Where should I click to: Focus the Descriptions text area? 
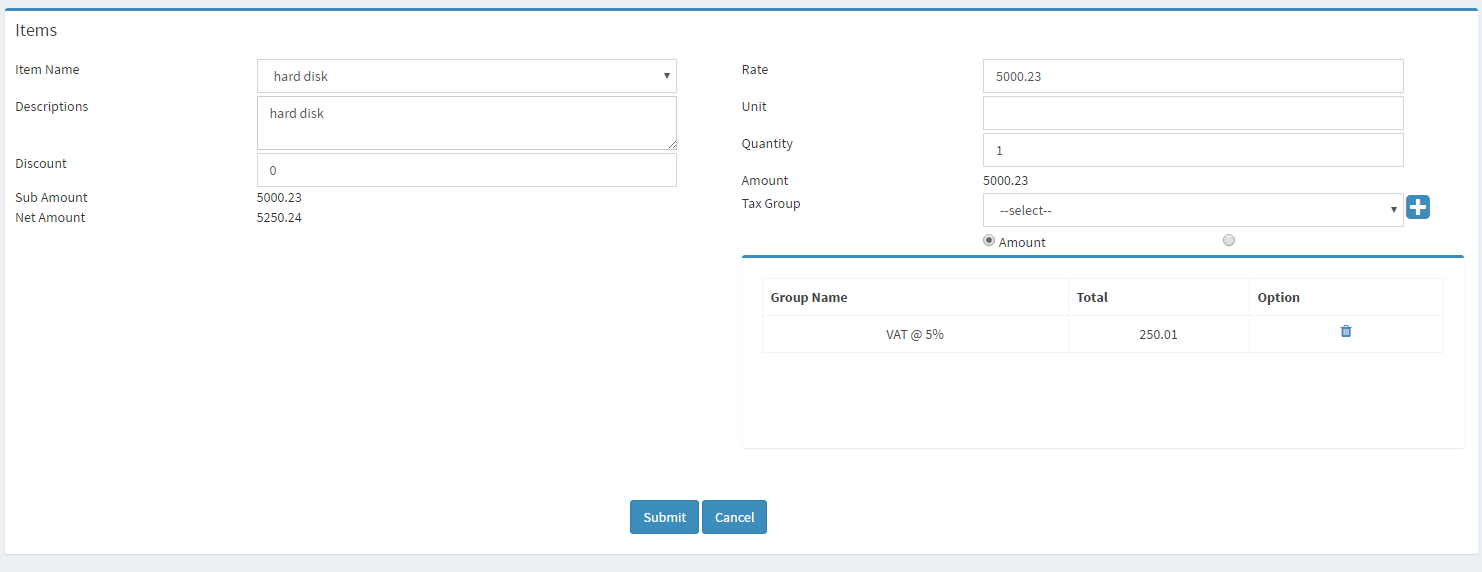pyautogui.click(x=467, y=123)
